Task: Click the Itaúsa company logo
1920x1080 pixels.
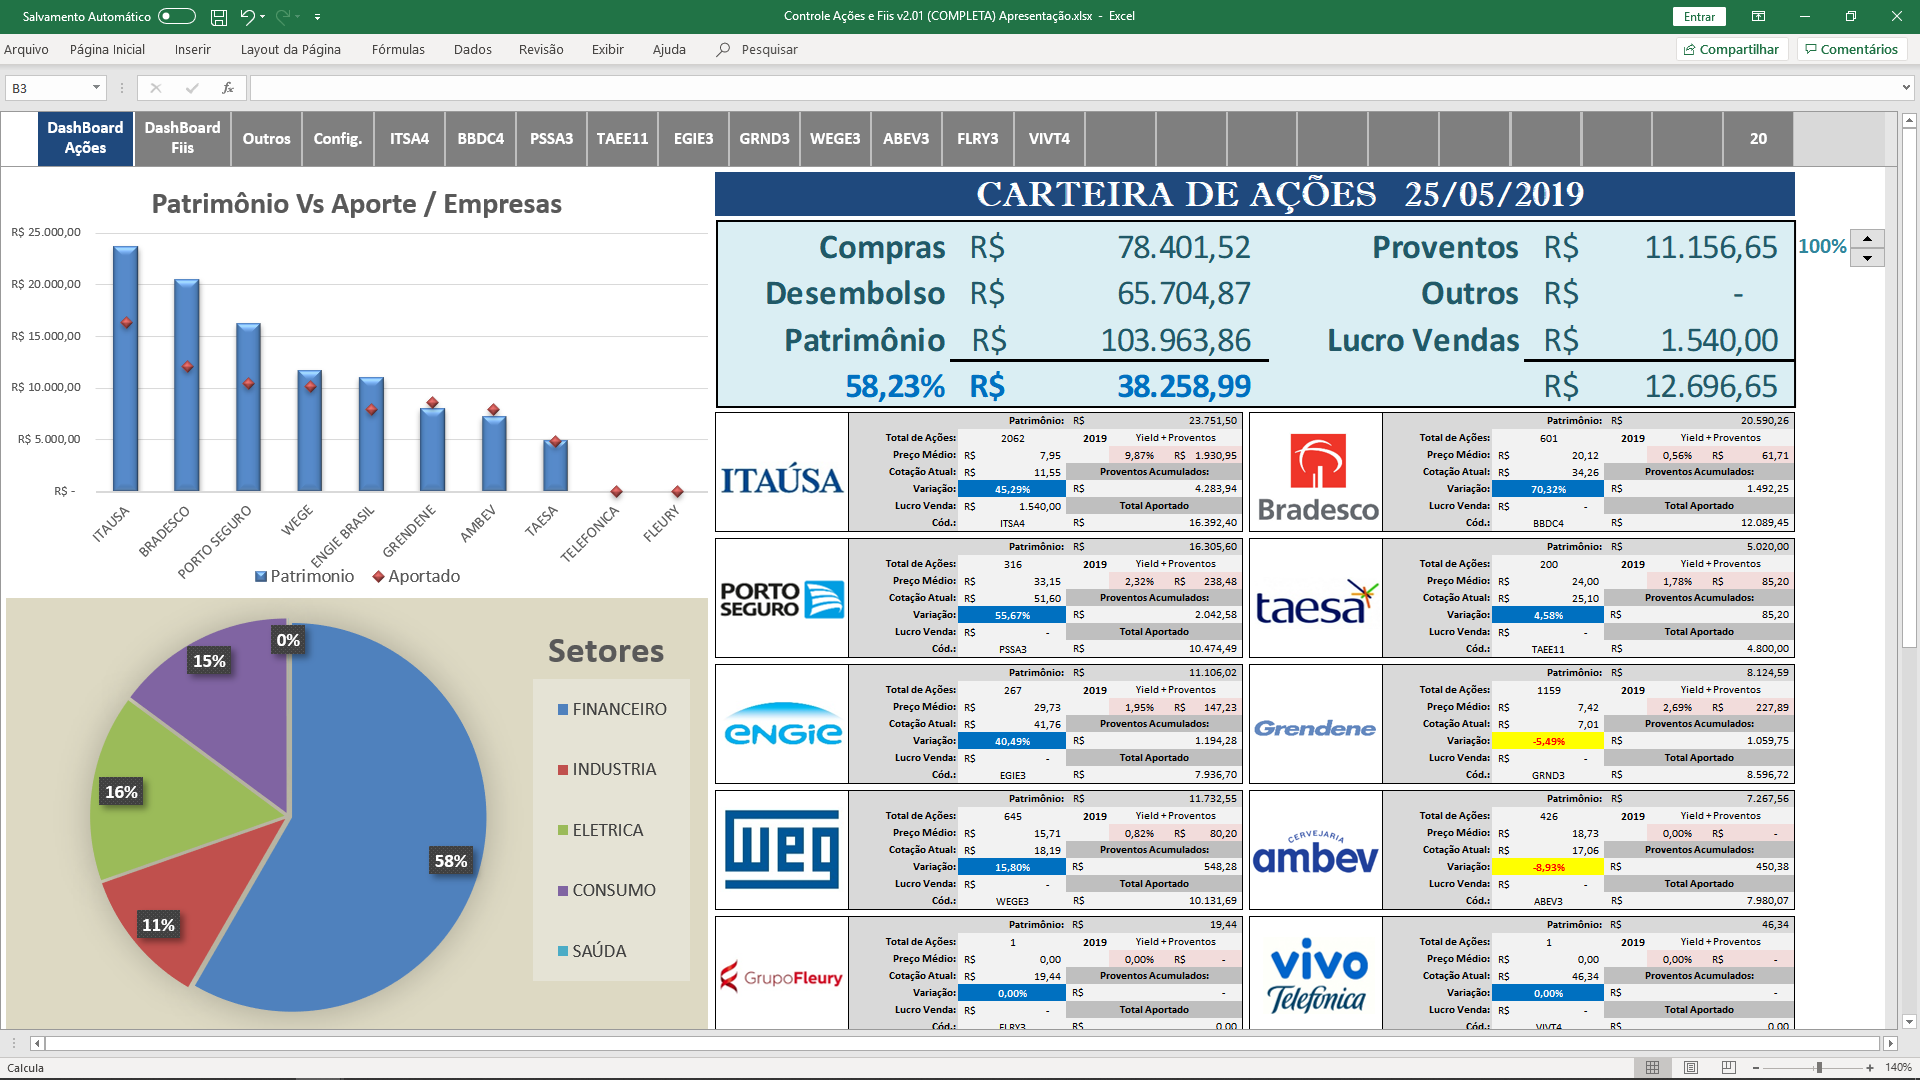Action: [x=782, y=480]
